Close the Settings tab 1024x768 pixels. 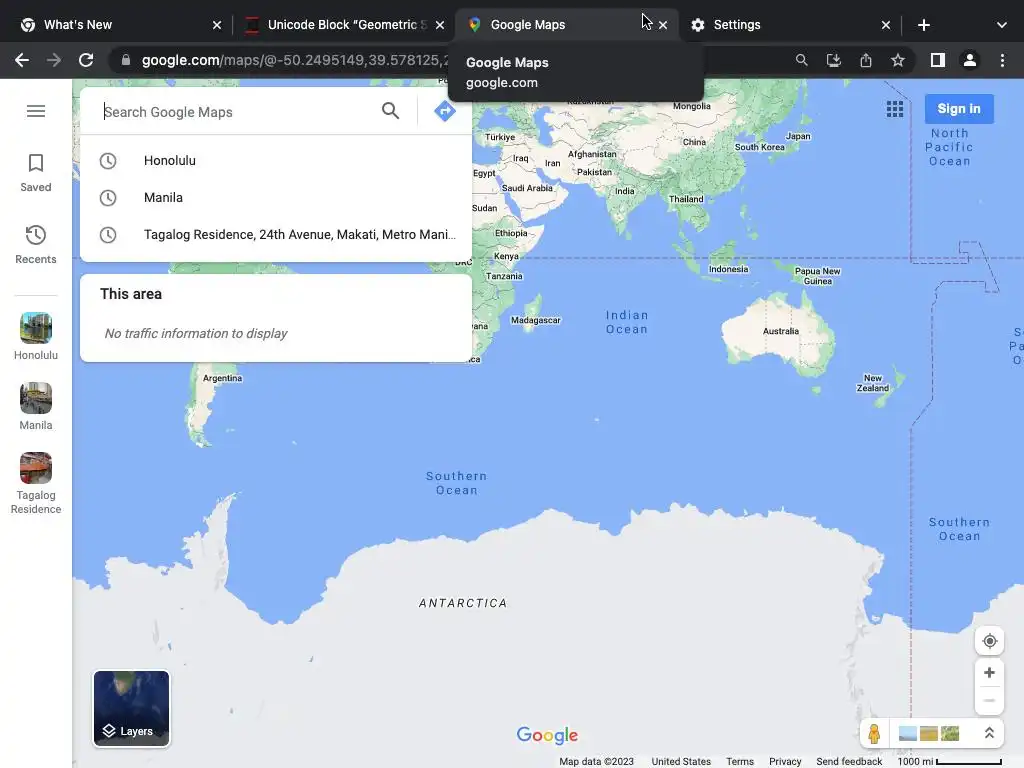pos(886,25)
